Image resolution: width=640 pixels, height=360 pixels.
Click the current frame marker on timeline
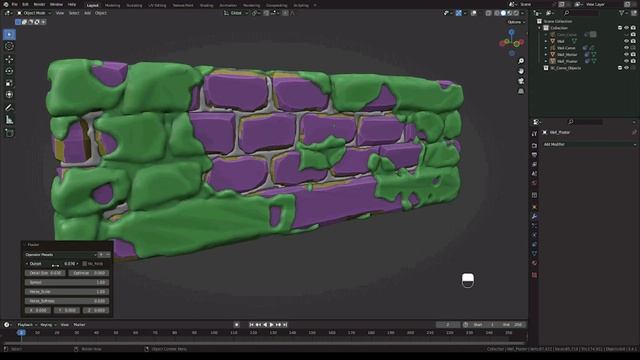click(21, 333)
